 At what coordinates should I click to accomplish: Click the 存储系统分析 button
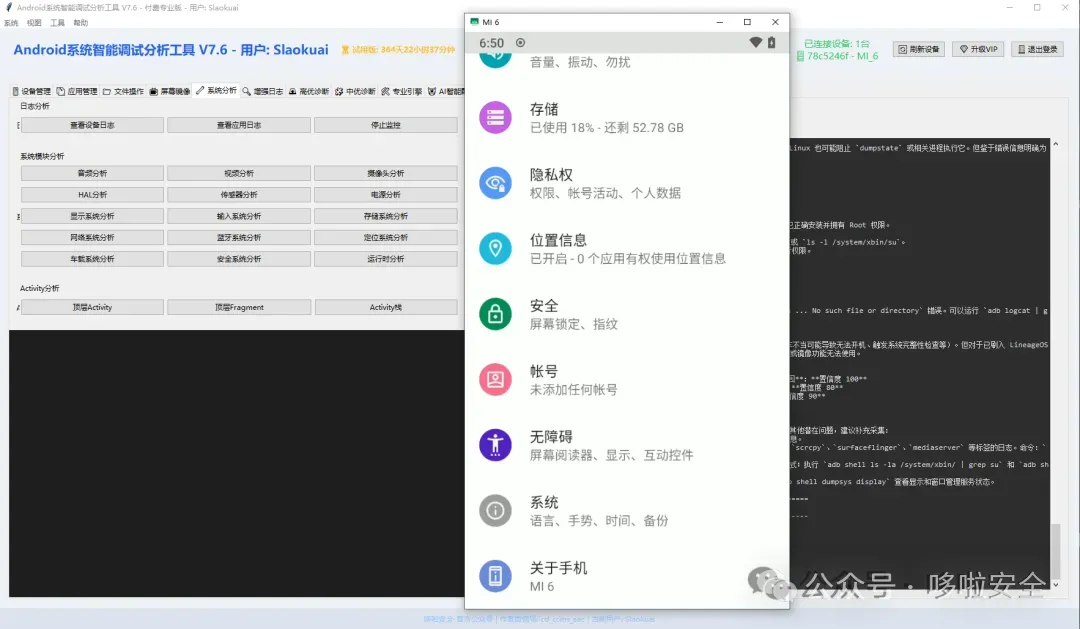[386, 216]
